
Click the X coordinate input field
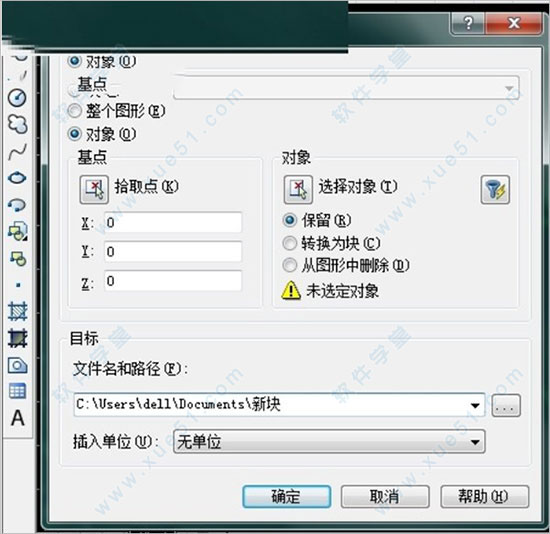click(x=173, y=222)
